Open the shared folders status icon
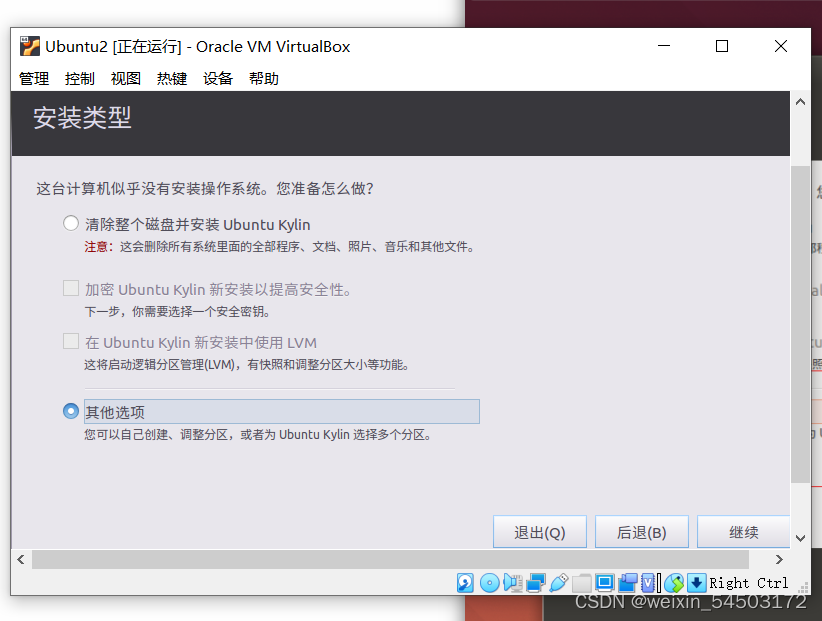The height and width of the screenshot is (621, 822). [x=581, y=582]
